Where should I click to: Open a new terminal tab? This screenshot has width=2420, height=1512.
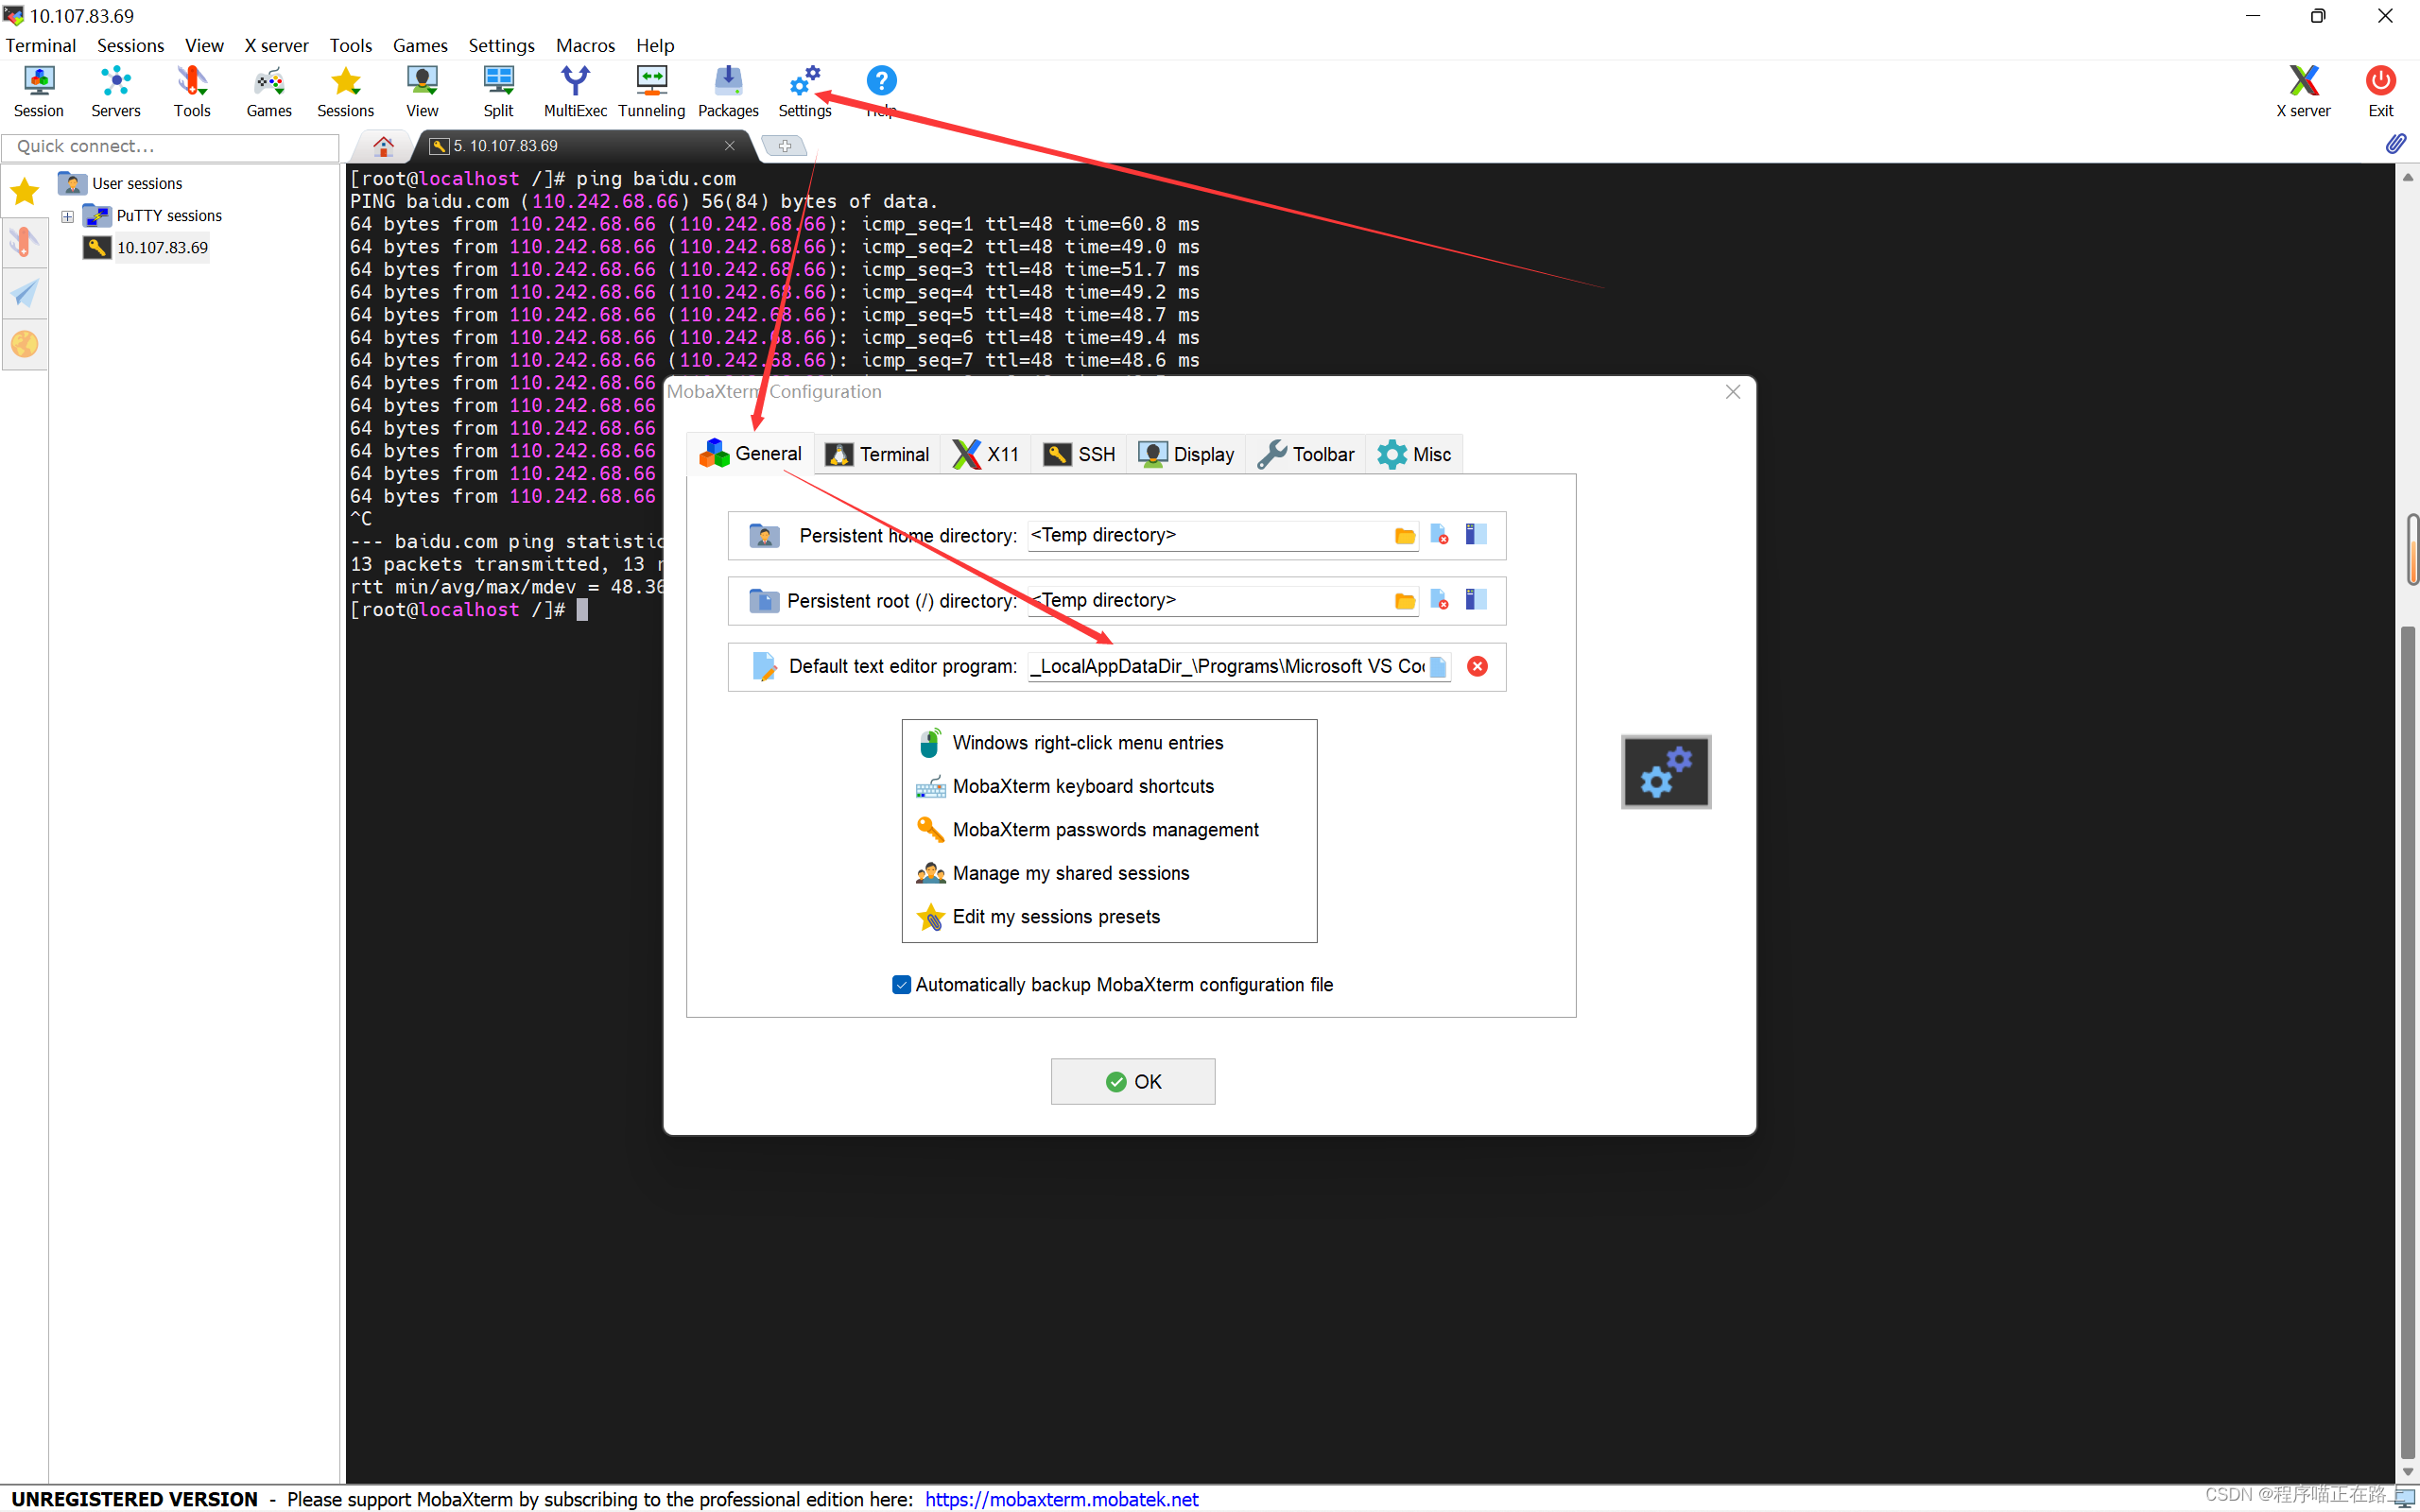click(784, 147)
